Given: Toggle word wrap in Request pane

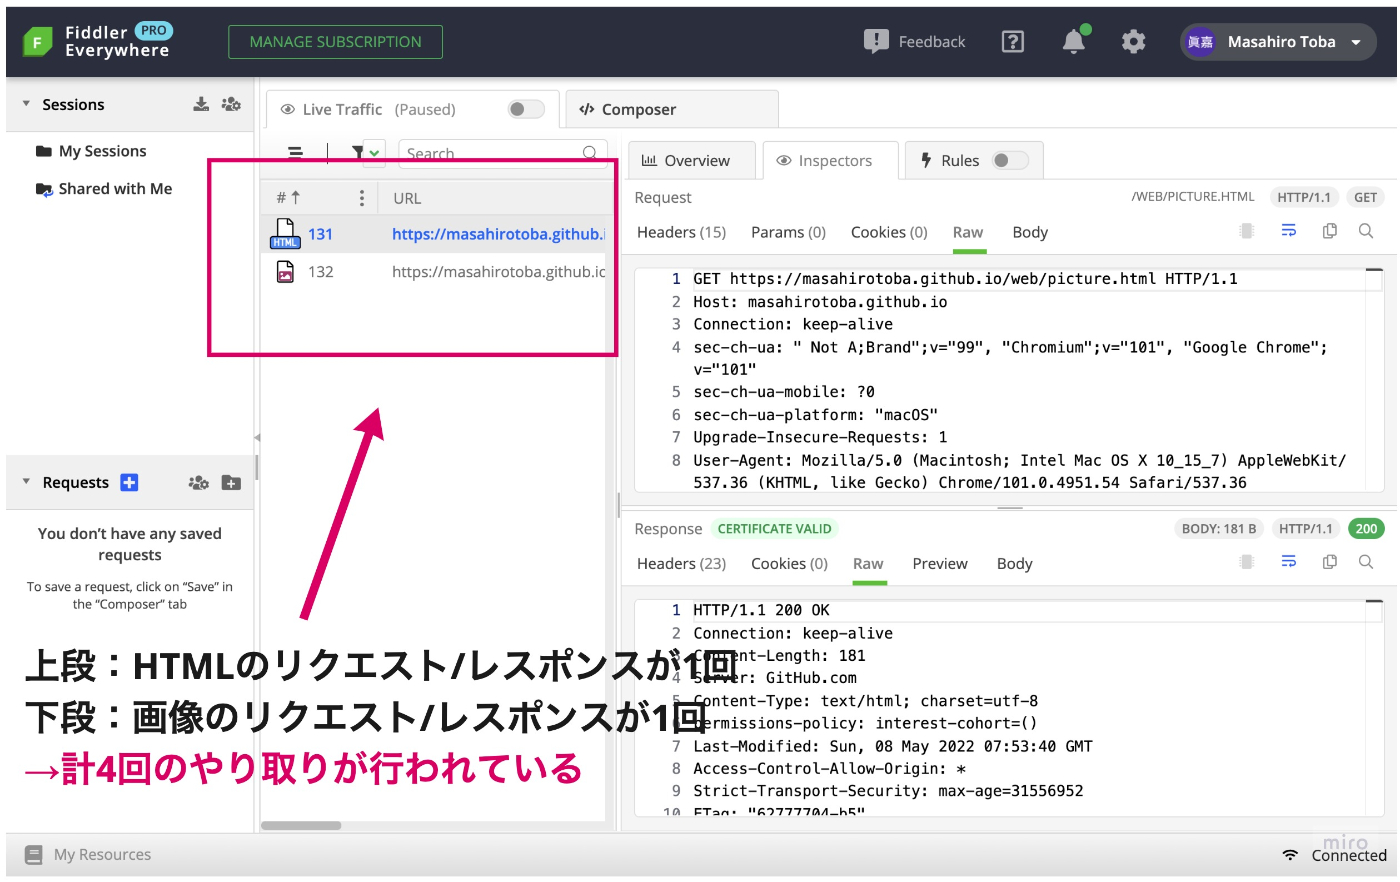Looking at the screenshot, I should coord(1289,231).
